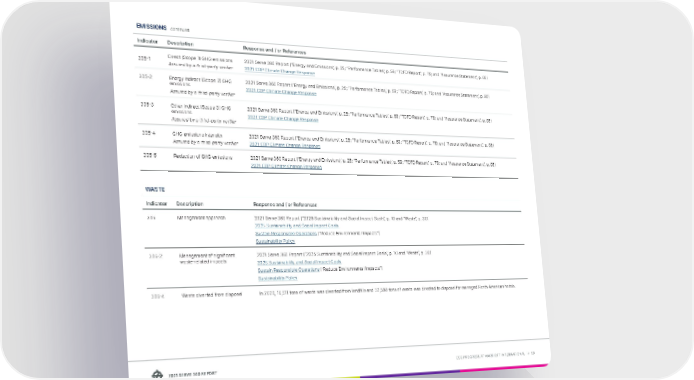The image size is (694, 380).
Task: Open the CDP Climate Change Response link in row 305-2
Action: 281,92
